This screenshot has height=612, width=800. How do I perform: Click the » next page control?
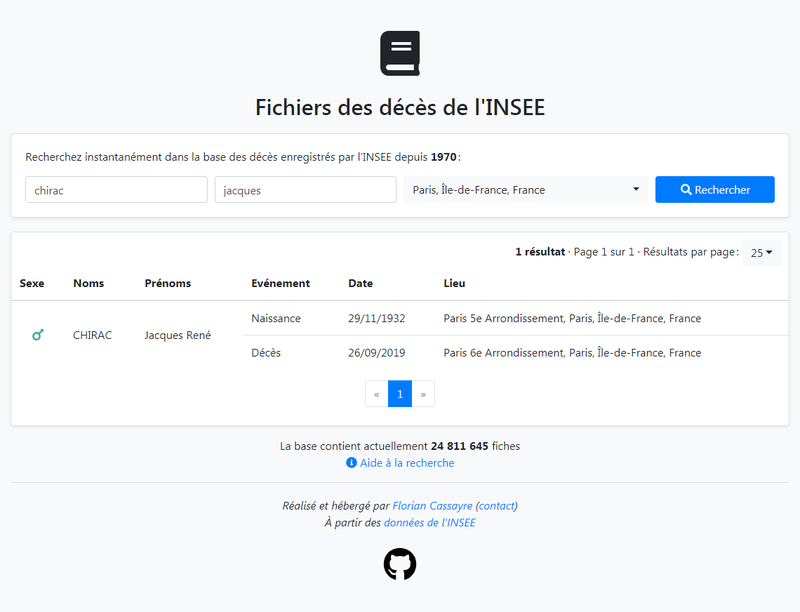423,393
